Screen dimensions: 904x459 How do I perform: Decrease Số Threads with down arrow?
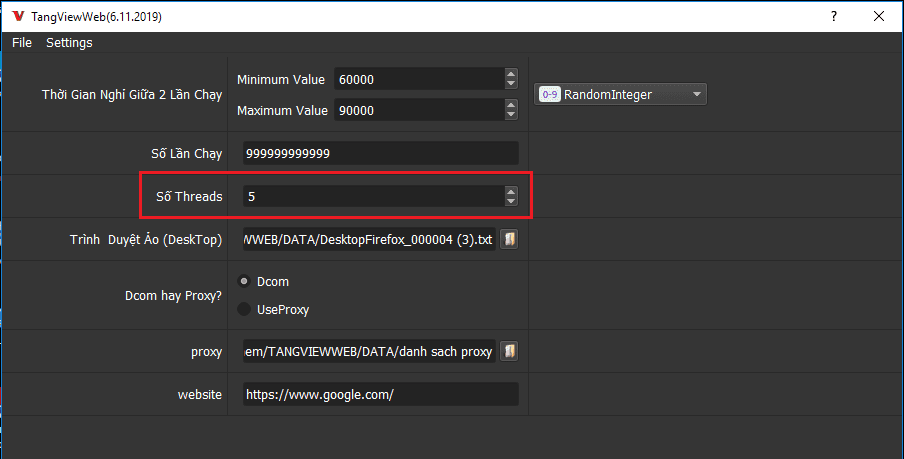click(x=511, y=202)
